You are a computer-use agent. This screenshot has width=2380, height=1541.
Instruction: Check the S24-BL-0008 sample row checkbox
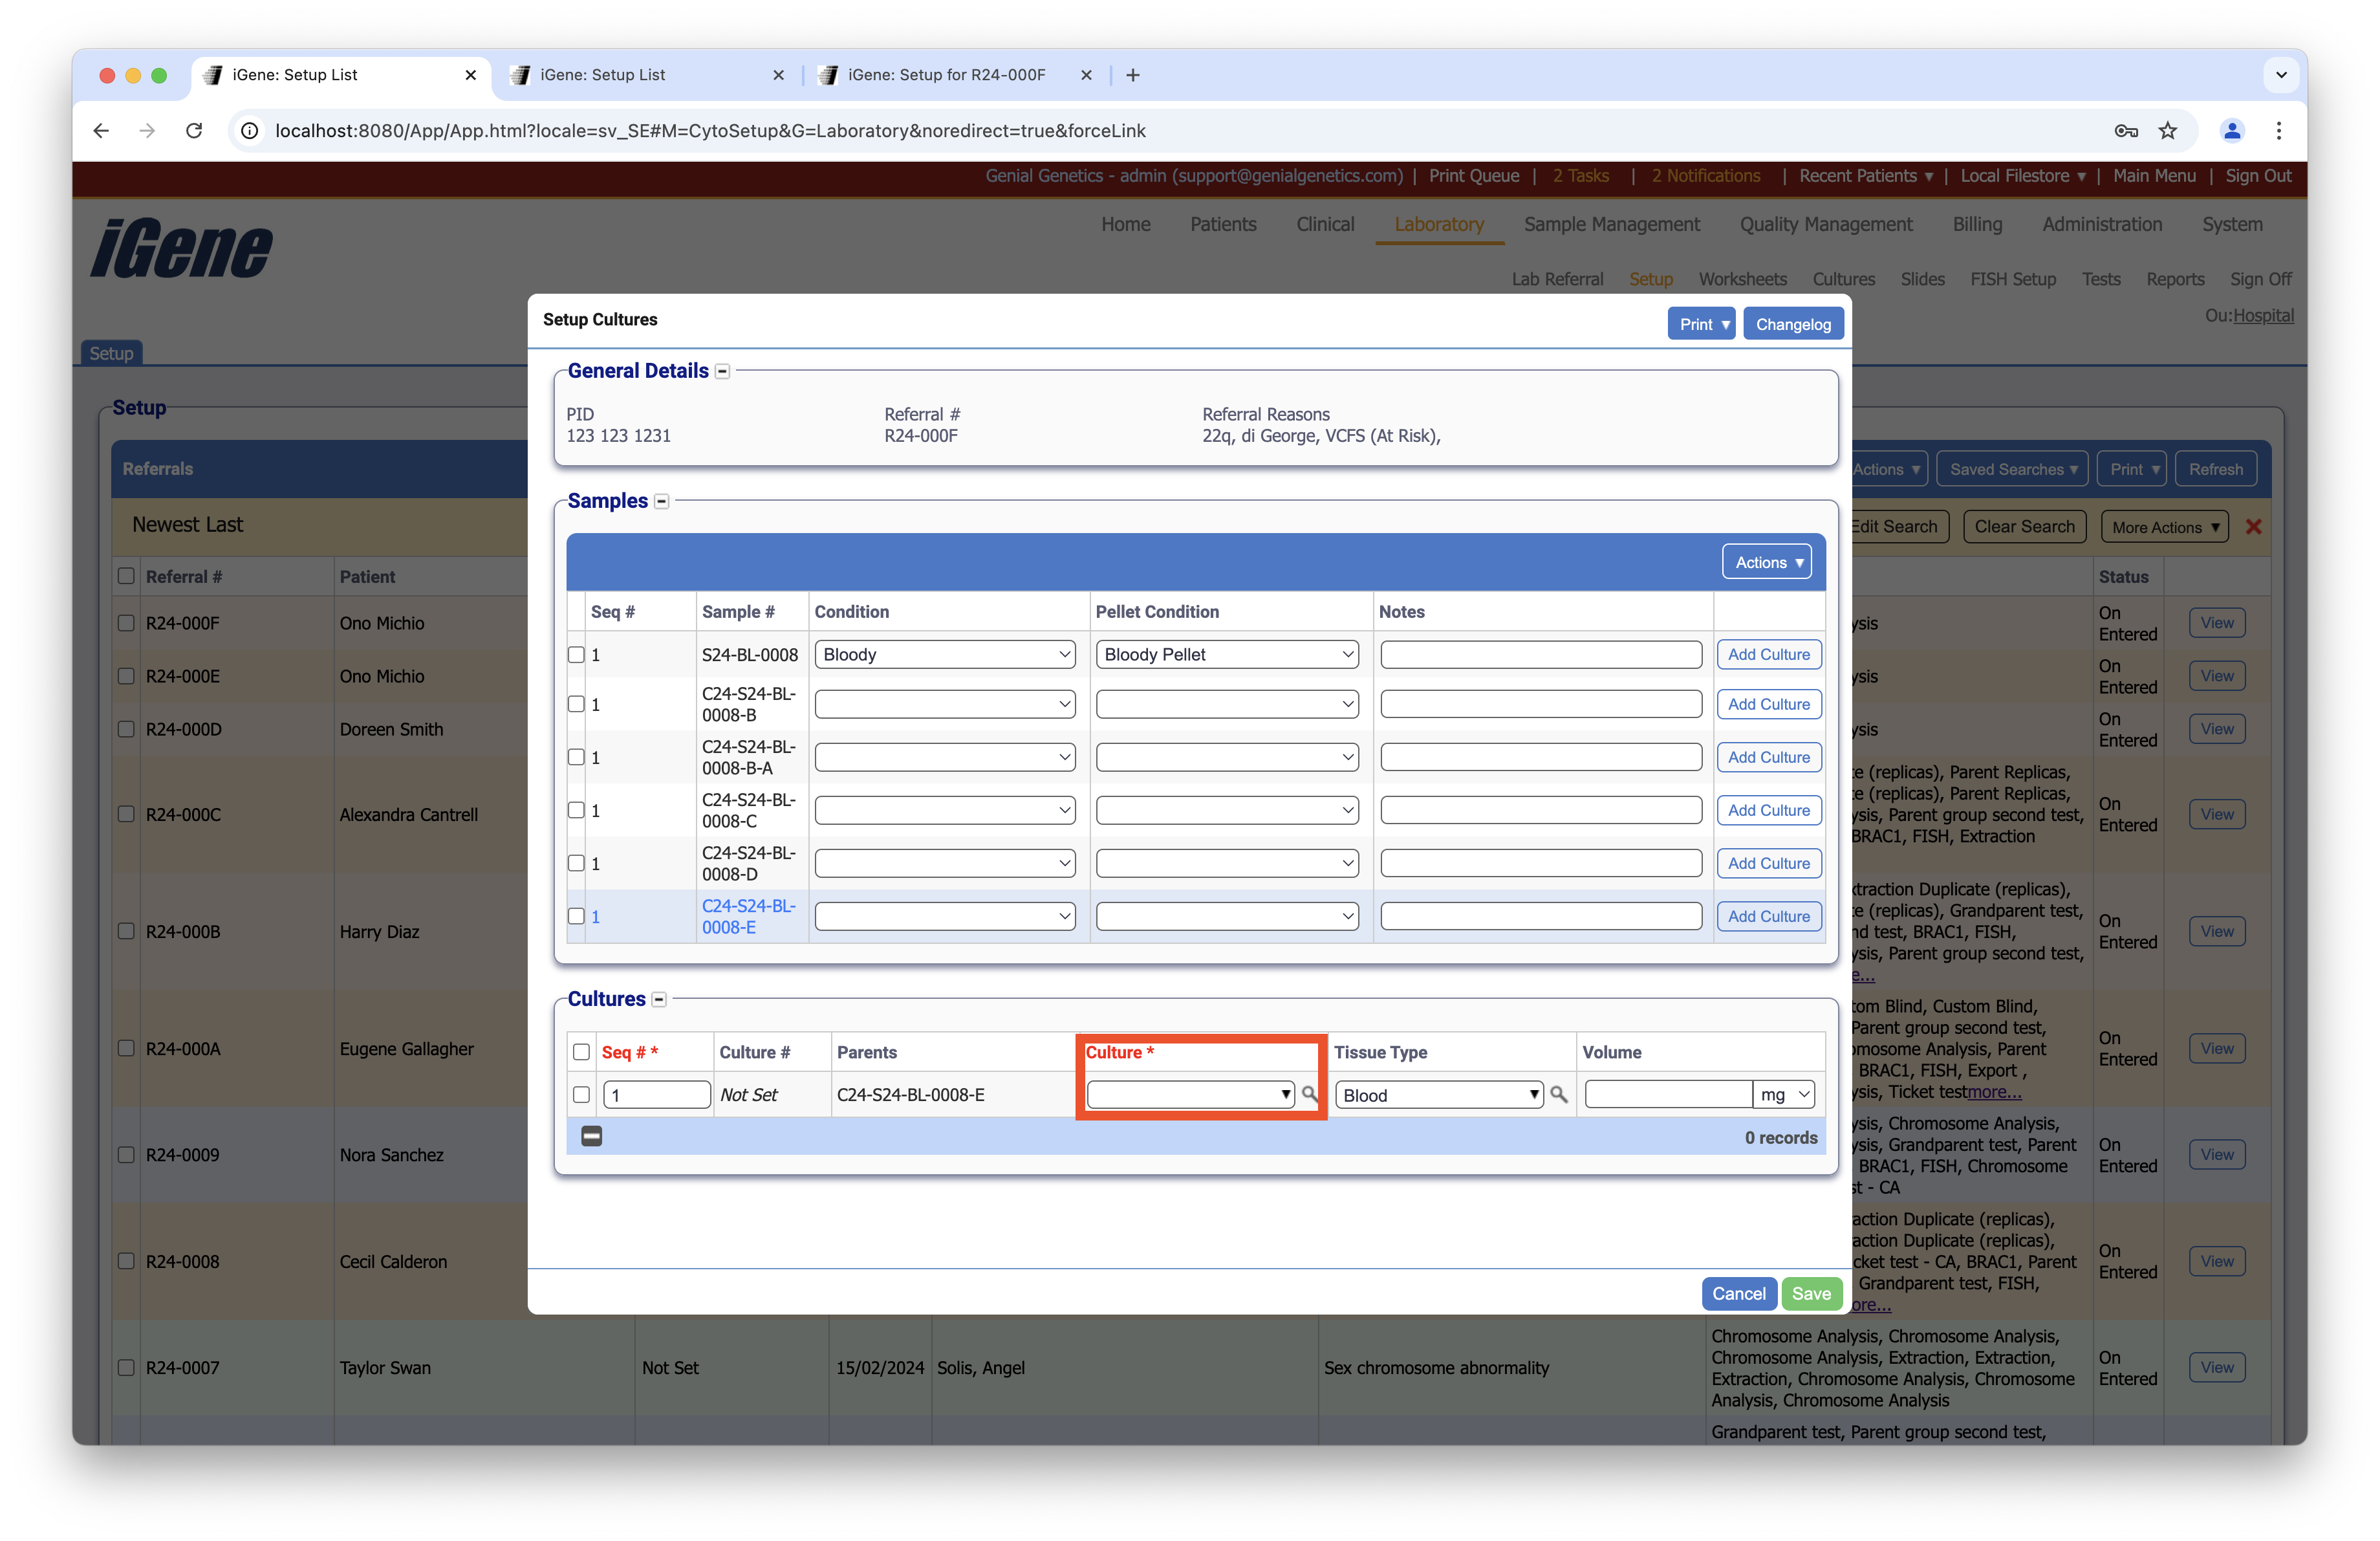pos(576,655)
